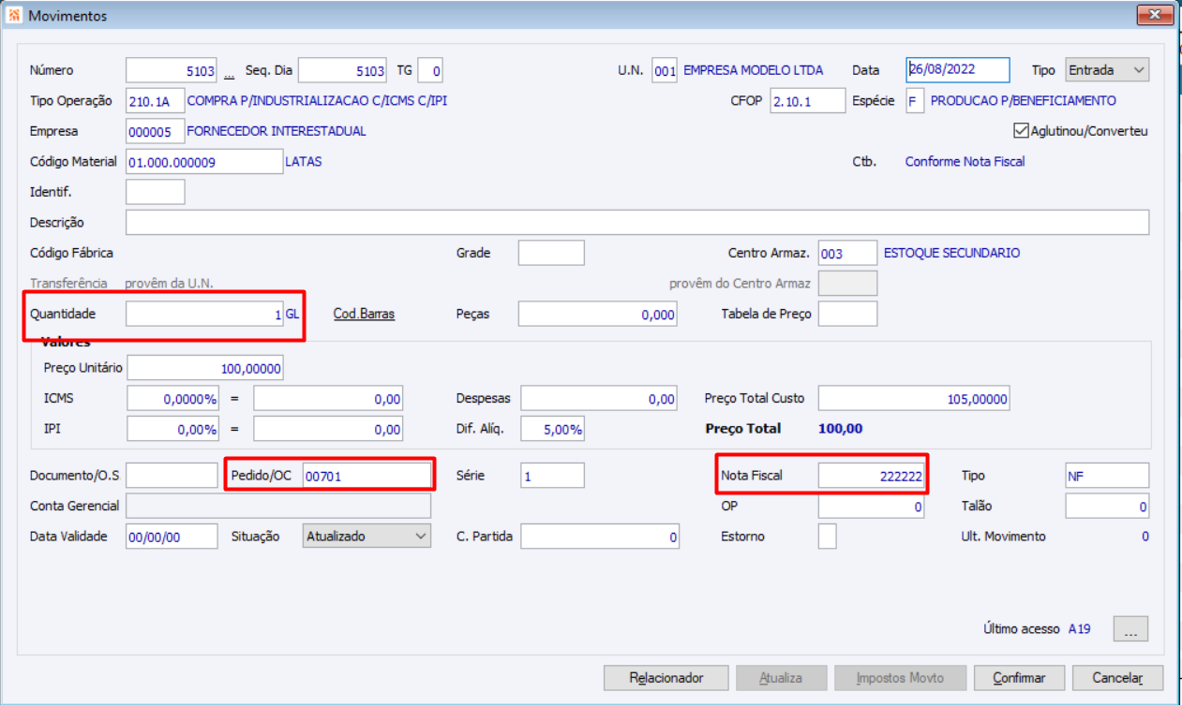1182x705 pixels.
Task: Focus the Empresa field 000005
Action: coord(155,131)
